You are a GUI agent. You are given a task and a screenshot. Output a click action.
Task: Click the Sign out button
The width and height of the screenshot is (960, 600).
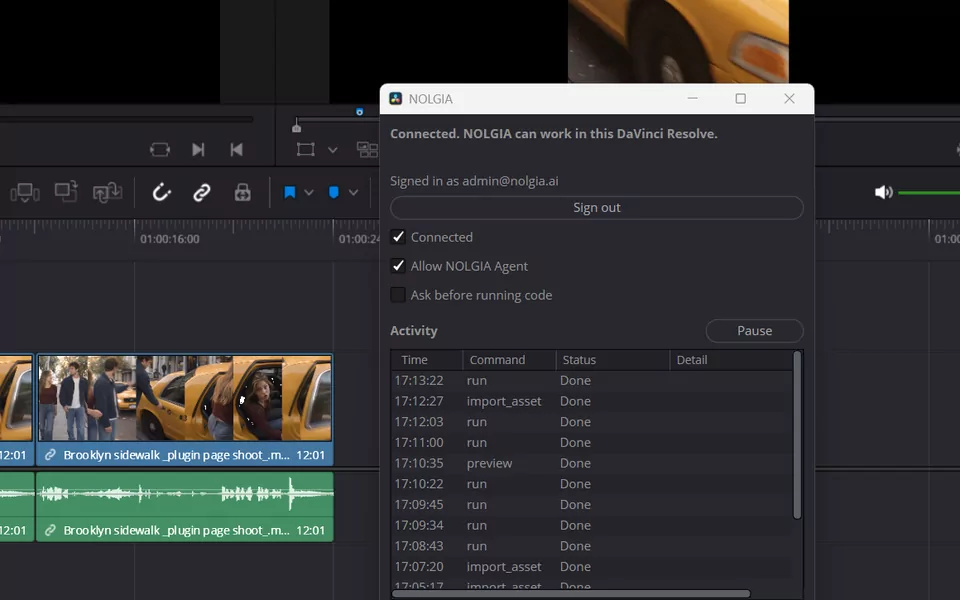click(x=597, y=208)
